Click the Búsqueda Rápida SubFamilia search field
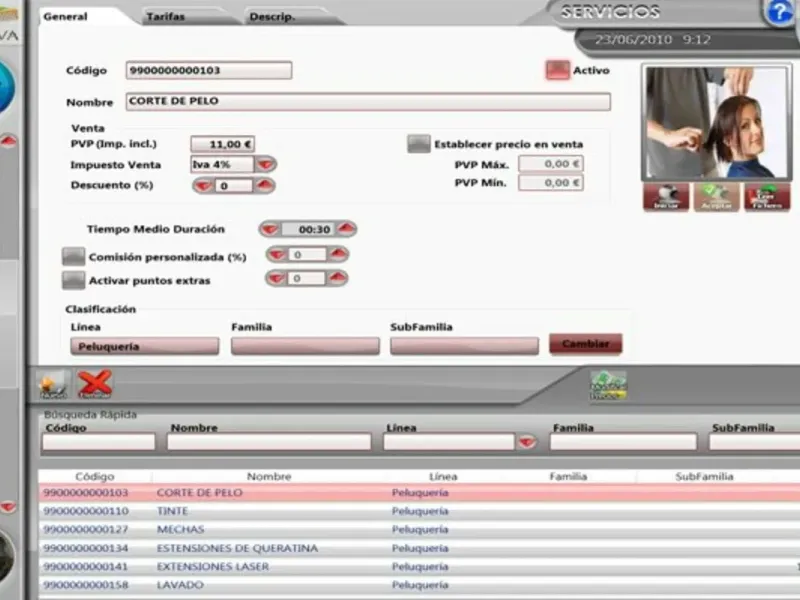 click(754, 442)
